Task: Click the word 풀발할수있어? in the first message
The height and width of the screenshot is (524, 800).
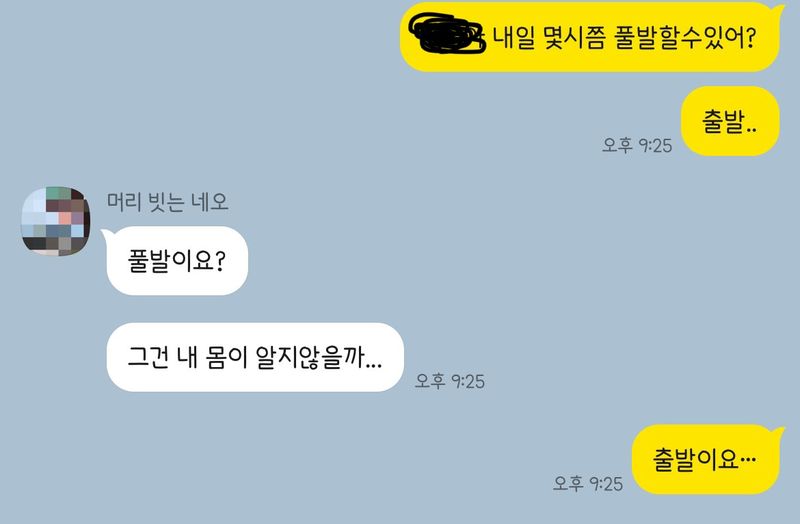Action: (685, 38)
